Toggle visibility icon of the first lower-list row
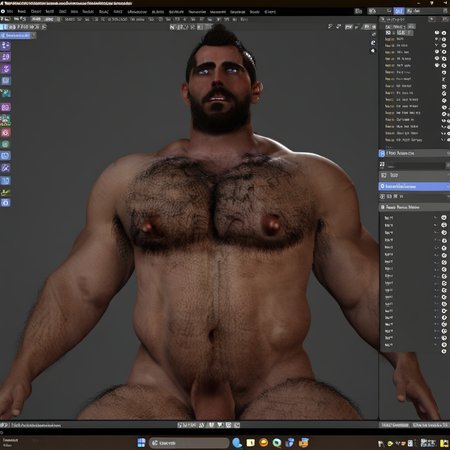Image resolution: width=450 pixels, height=450 pixels. 444,218
